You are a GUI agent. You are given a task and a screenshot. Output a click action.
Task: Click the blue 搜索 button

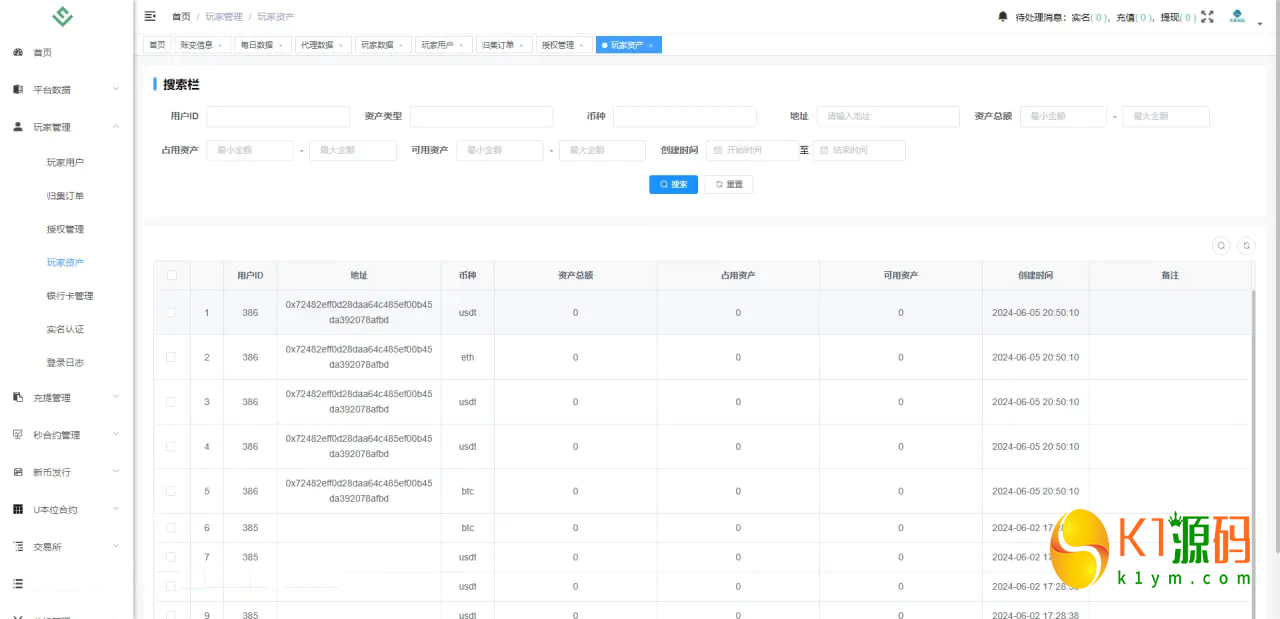673,185
